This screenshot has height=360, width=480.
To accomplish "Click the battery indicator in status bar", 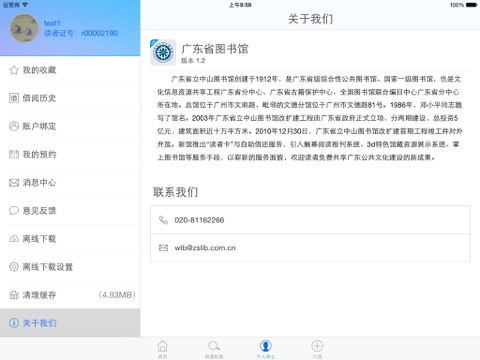I will 471,5.
